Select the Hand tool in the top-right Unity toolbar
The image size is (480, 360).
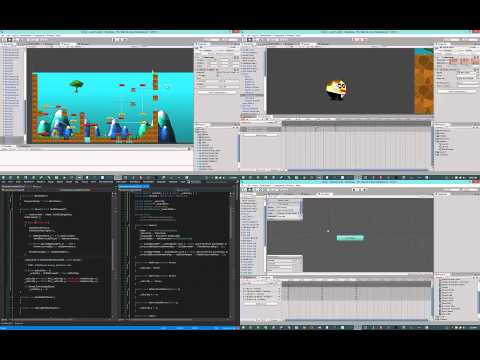tap(244, 40)
